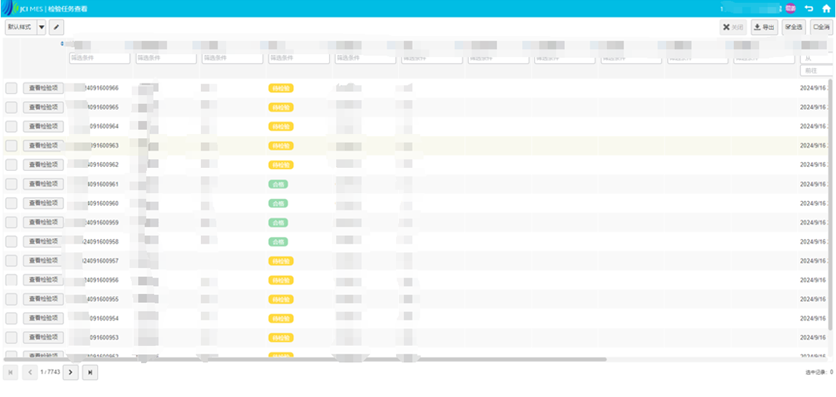The width and height of the screenshot is (836, 397).
Task: Click the sort arrows on first column header
Action: [x=62, y=44]
